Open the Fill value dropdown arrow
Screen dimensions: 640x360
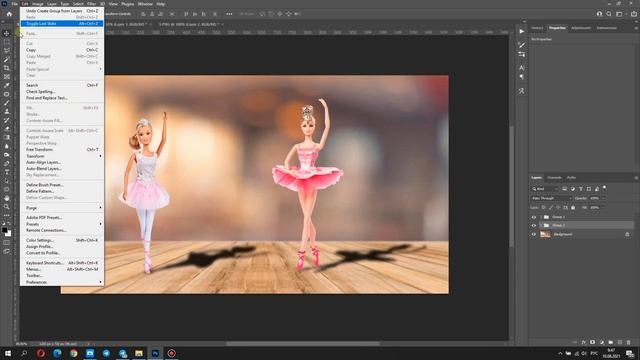click(x=603, y=208)
